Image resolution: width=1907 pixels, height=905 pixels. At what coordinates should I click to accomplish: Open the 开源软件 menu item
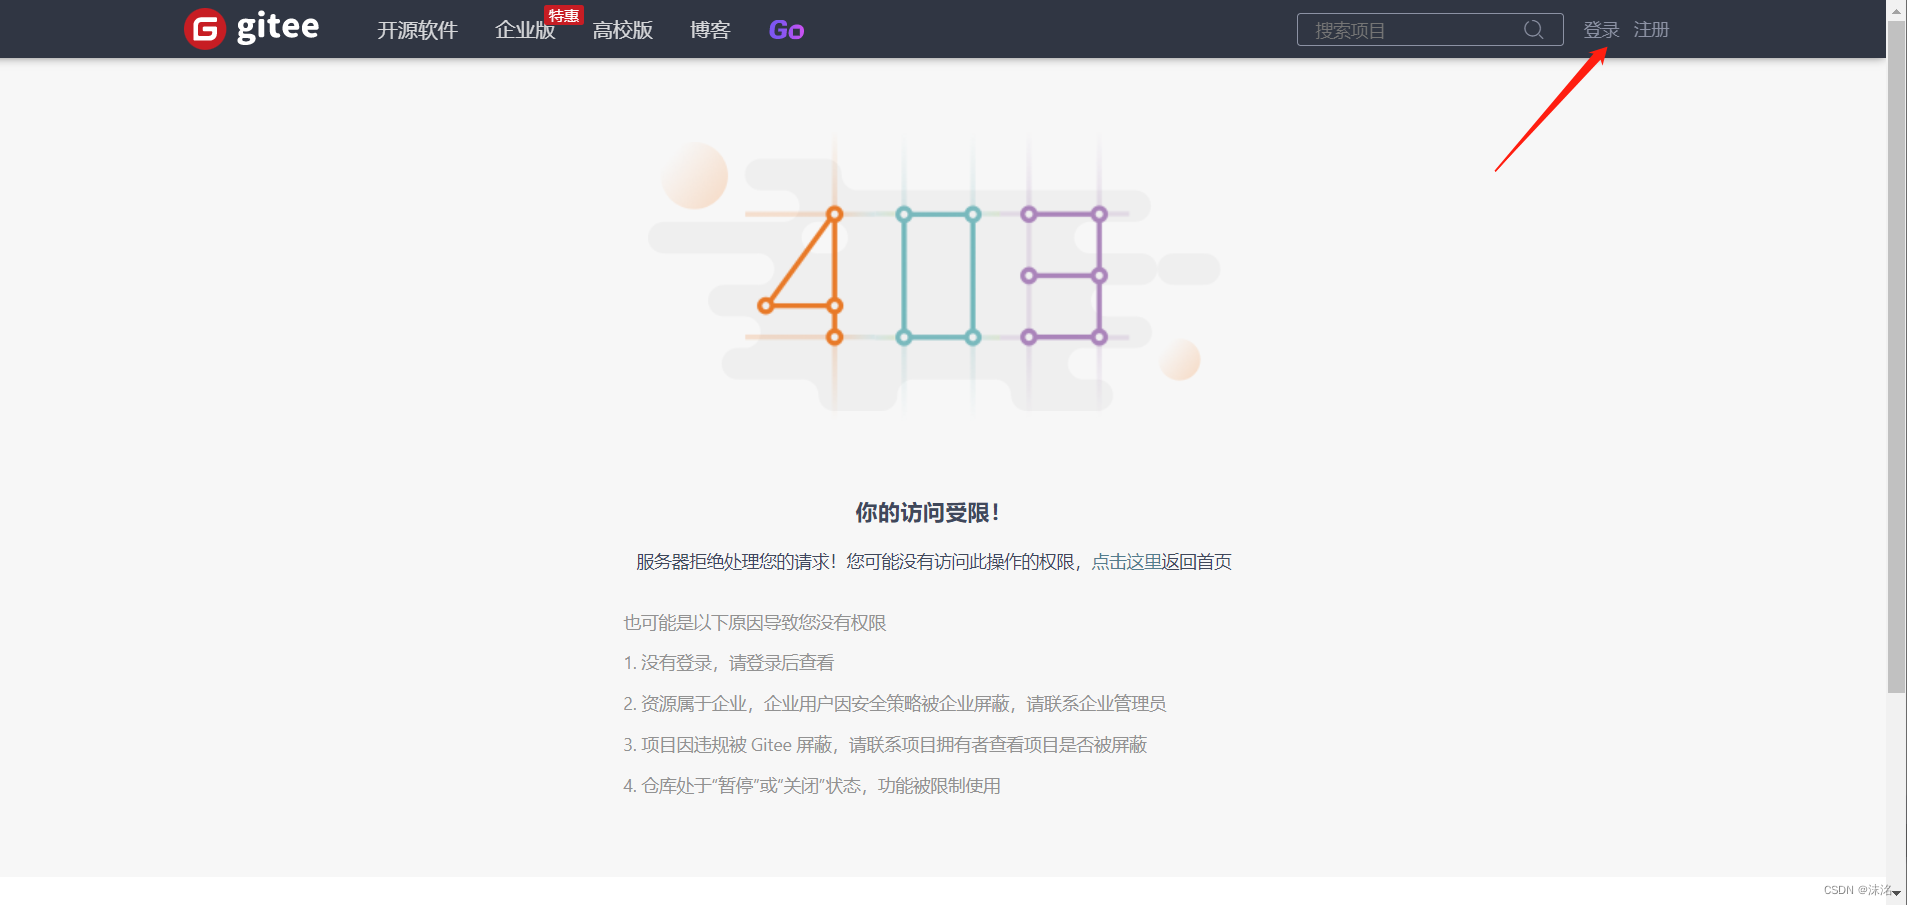(x=417, y=30)
